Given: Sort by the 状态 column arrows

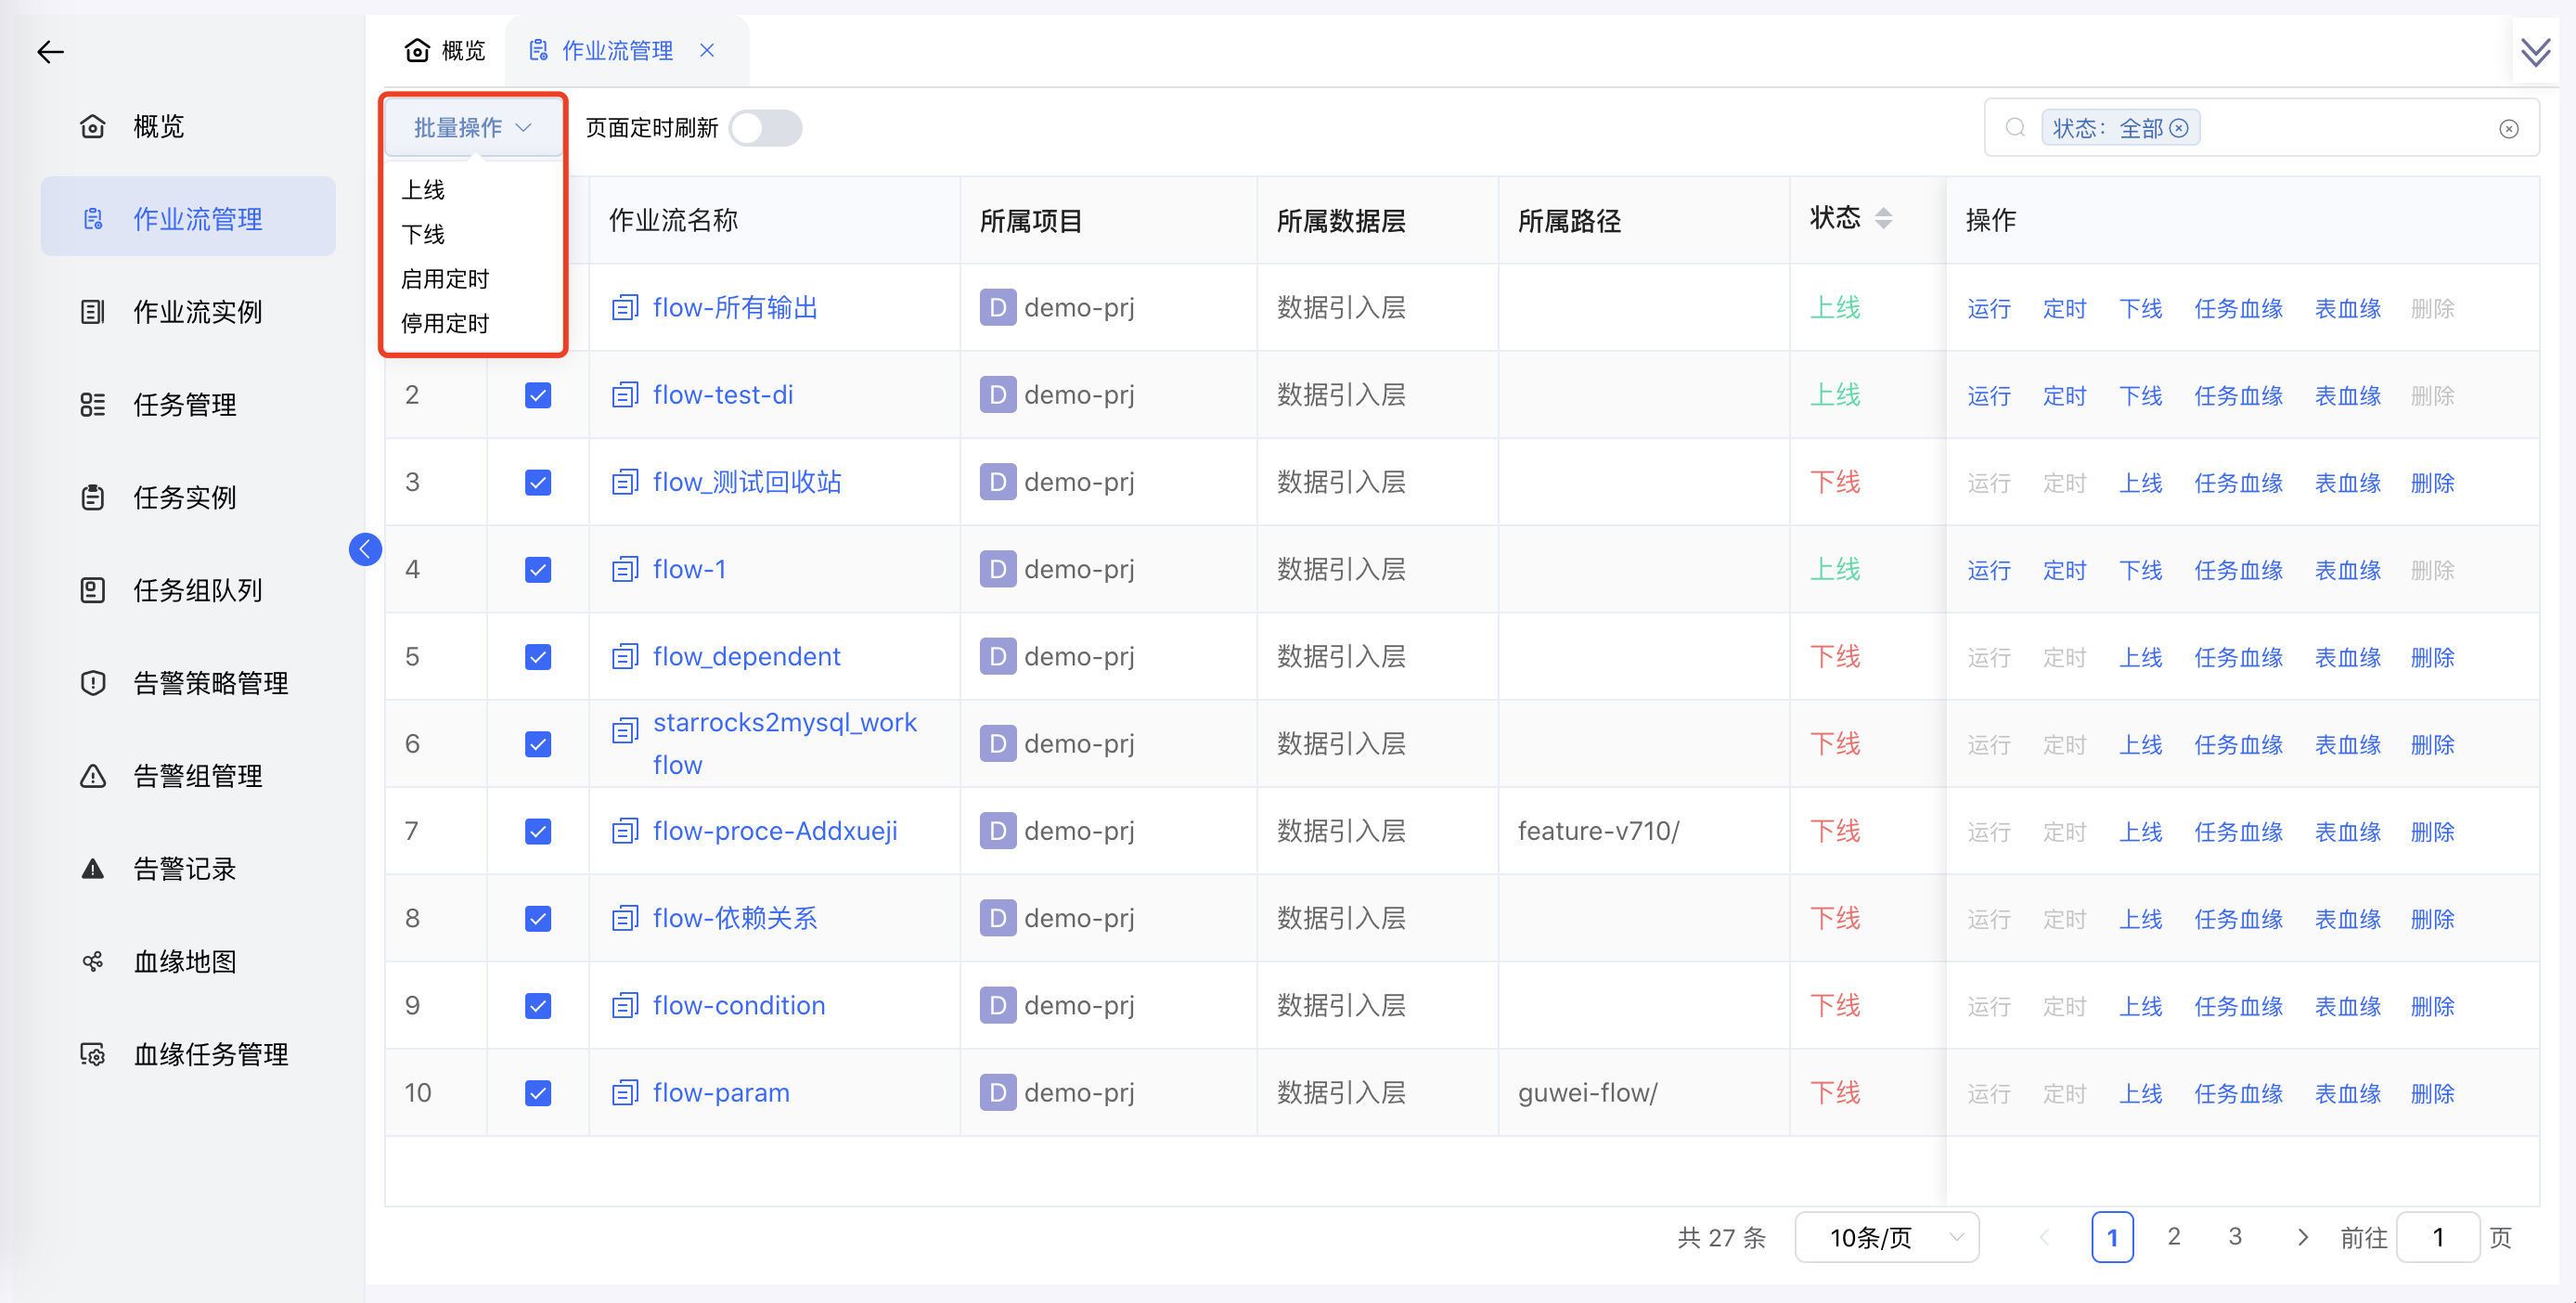Looking at the screenshot, I should click(1883, 218).
